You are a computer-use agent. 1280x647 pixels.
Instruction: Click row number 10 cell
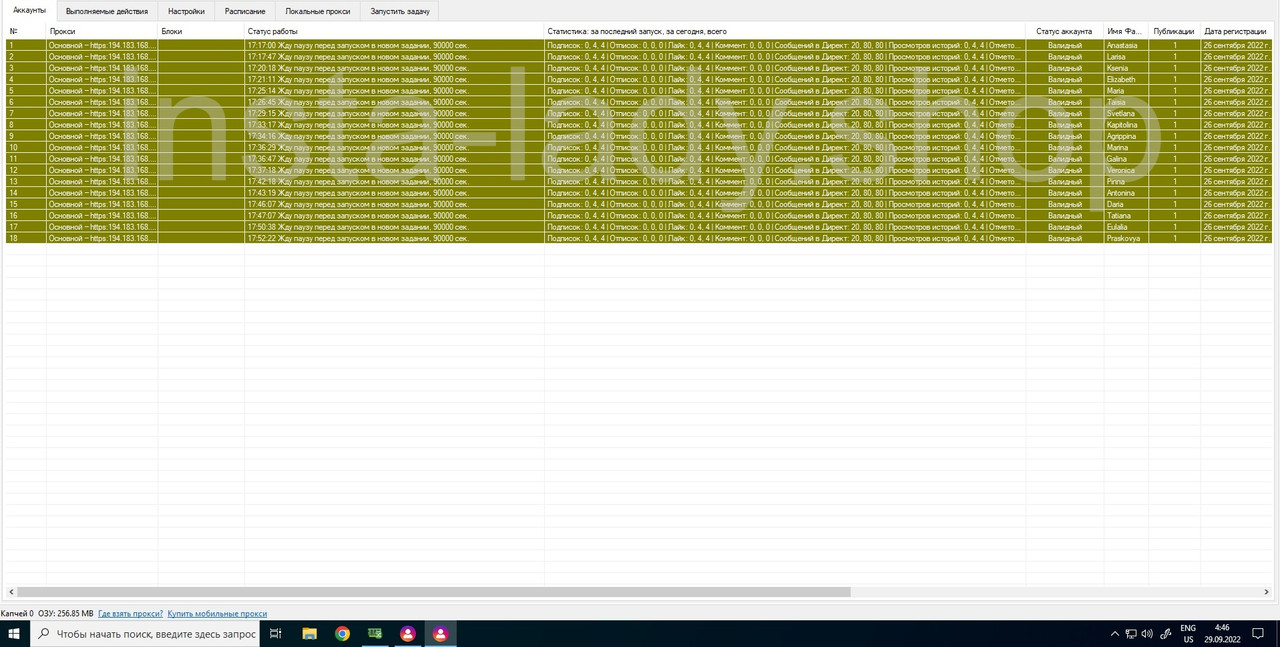click(x=25, y=147)
